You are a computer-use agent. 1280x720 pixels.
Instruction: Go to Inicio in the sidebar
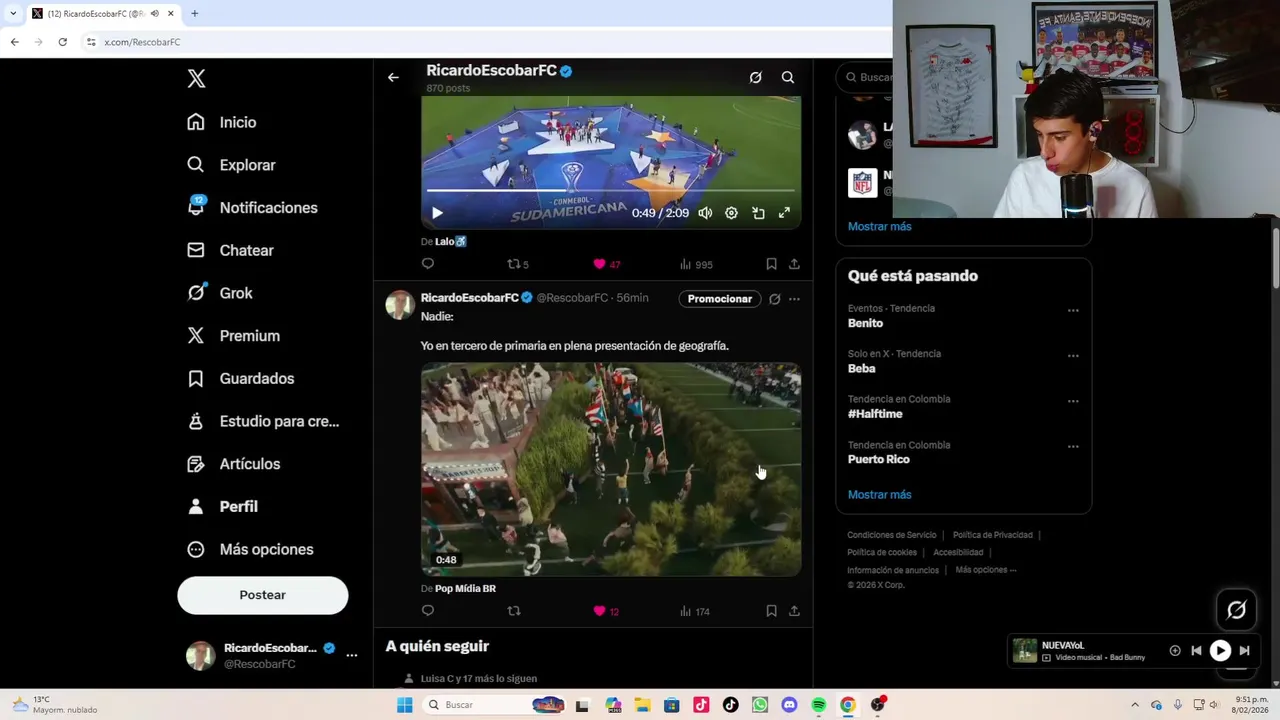pos(222,122)
